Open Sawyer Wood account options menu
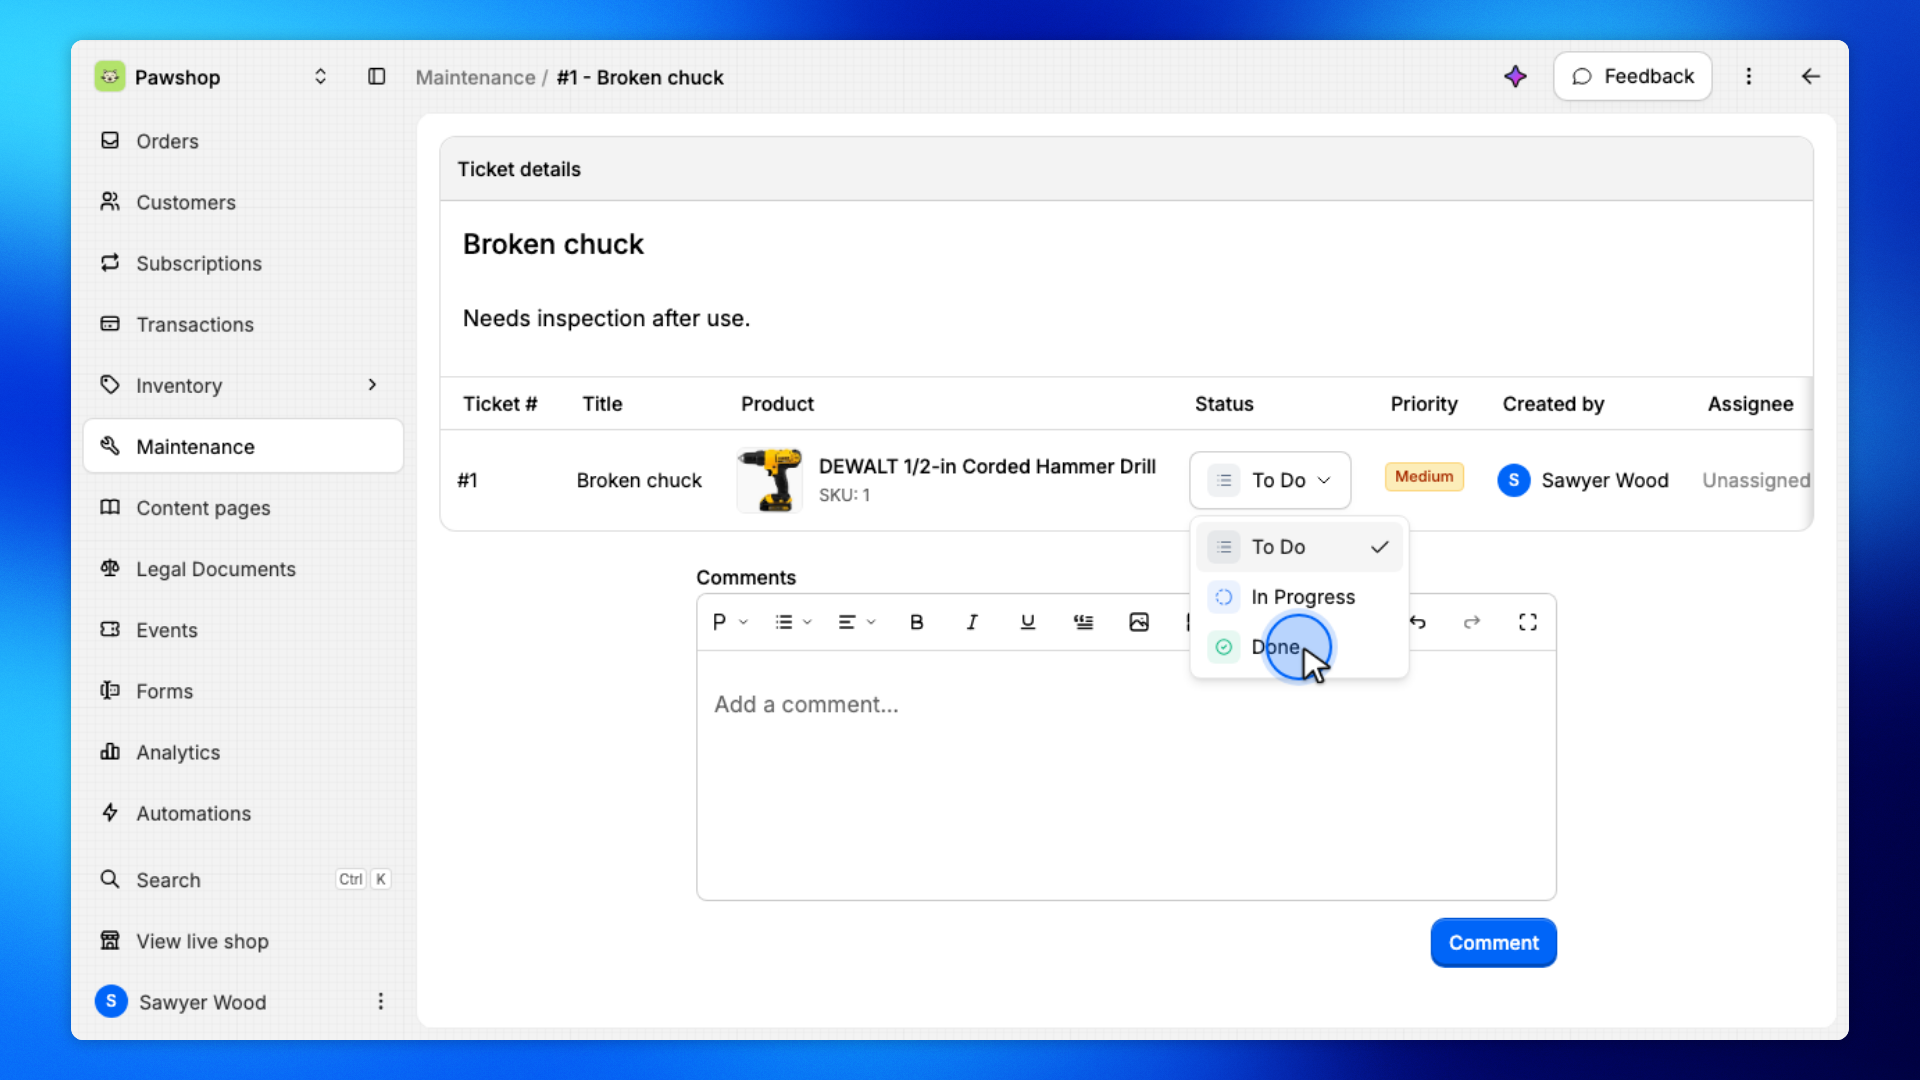1920x1080 pixels. pos(380,1001)
